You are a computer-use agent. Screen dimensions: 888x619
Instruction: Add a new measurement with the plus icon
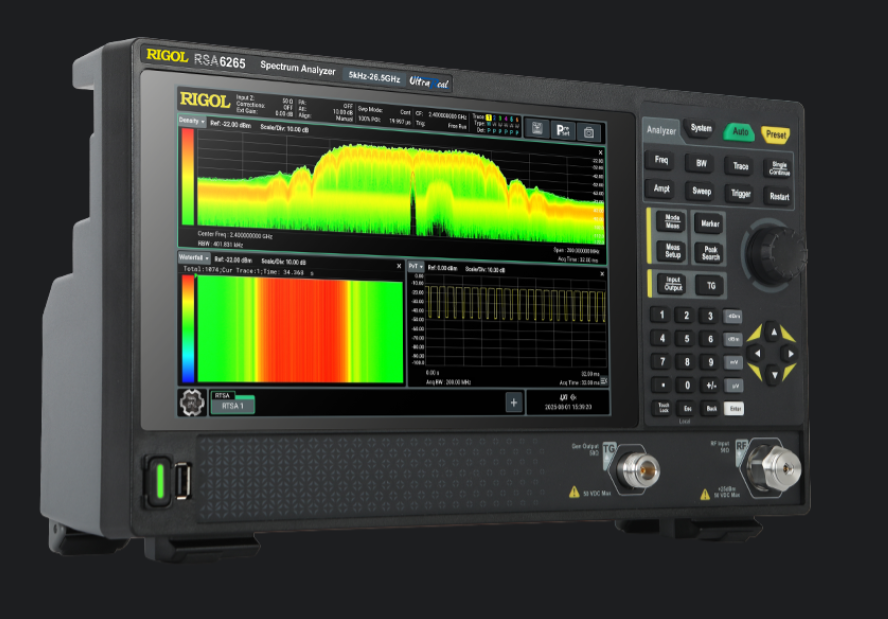(513, 402)
